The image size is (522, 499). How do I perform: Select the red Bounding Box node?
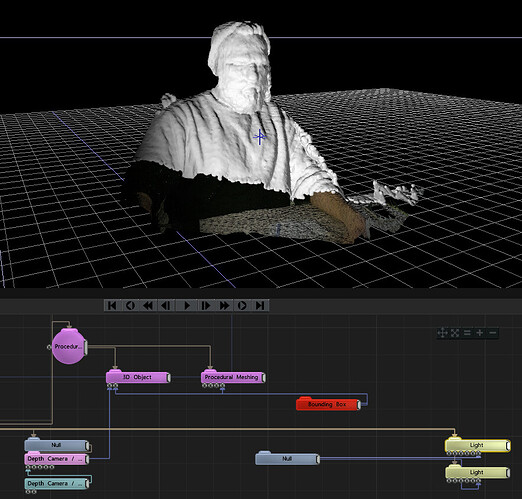coord(327,404)
